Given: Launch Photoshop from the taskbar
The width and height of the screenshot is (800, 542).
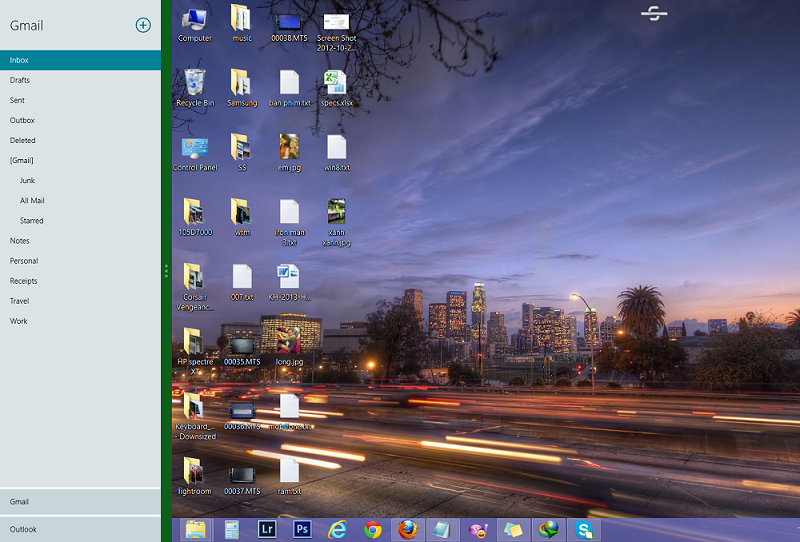Looking at the screenshot, I should tap(302, 529).
